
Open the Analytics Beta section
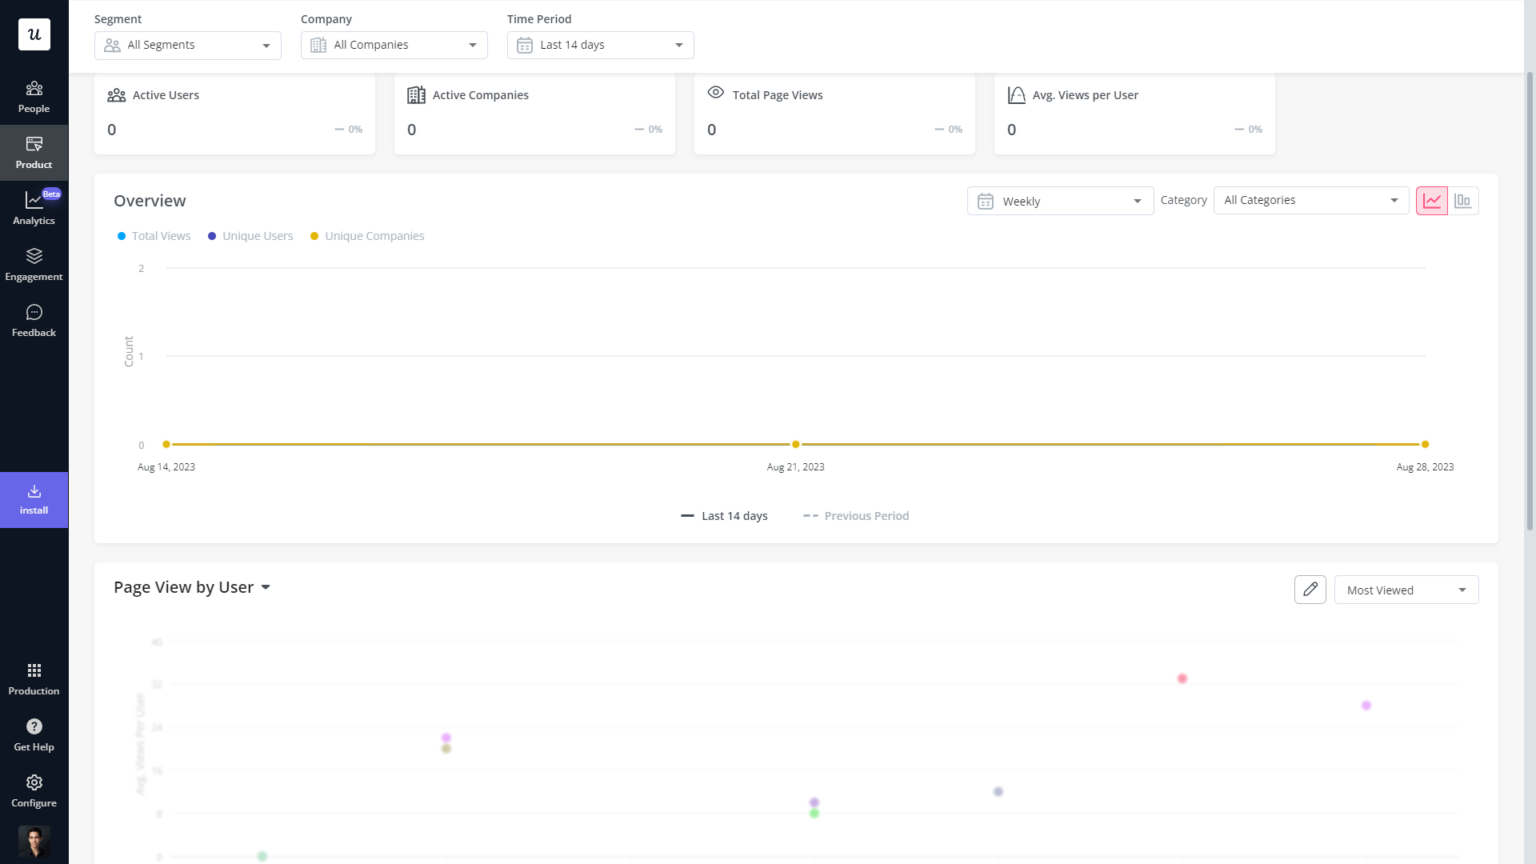point(34,207)
